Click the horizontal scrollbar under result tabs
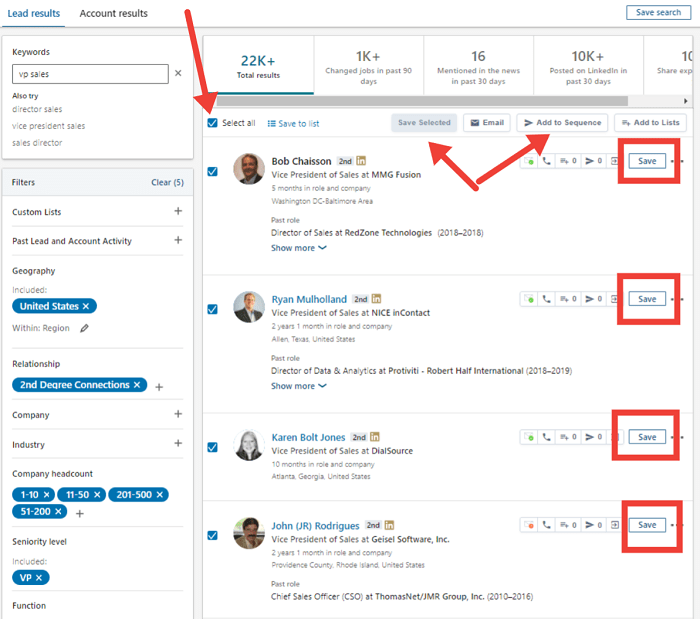 [x=420, y=100]
